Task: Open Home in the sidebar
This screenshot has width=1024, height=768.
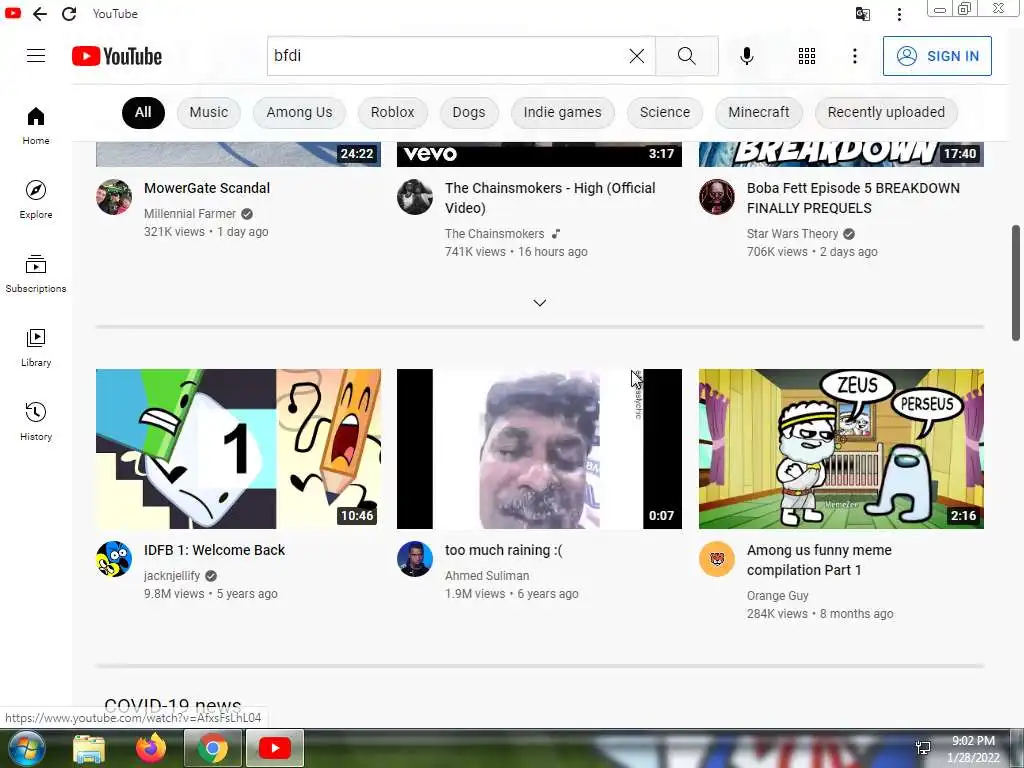Action: [x=36, y=126]
